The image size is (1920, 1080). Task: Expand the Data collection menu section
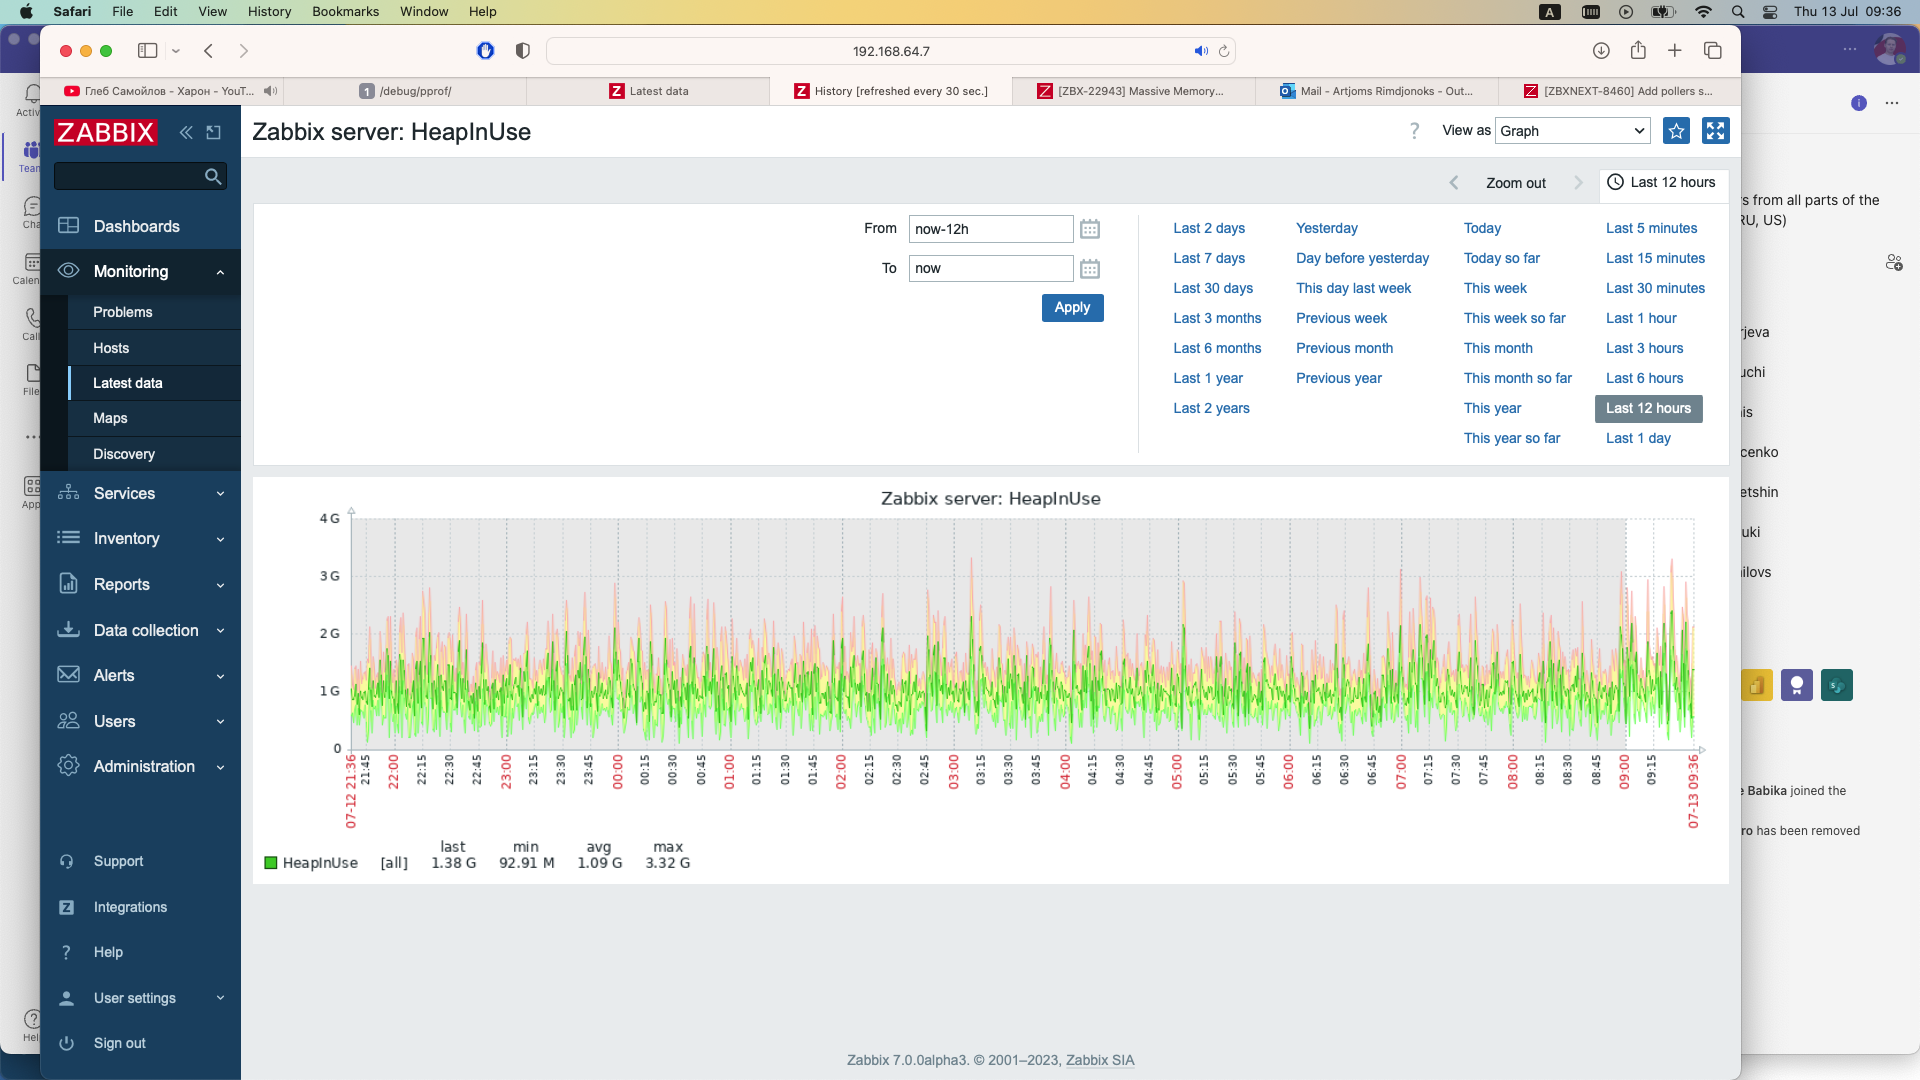220,631
